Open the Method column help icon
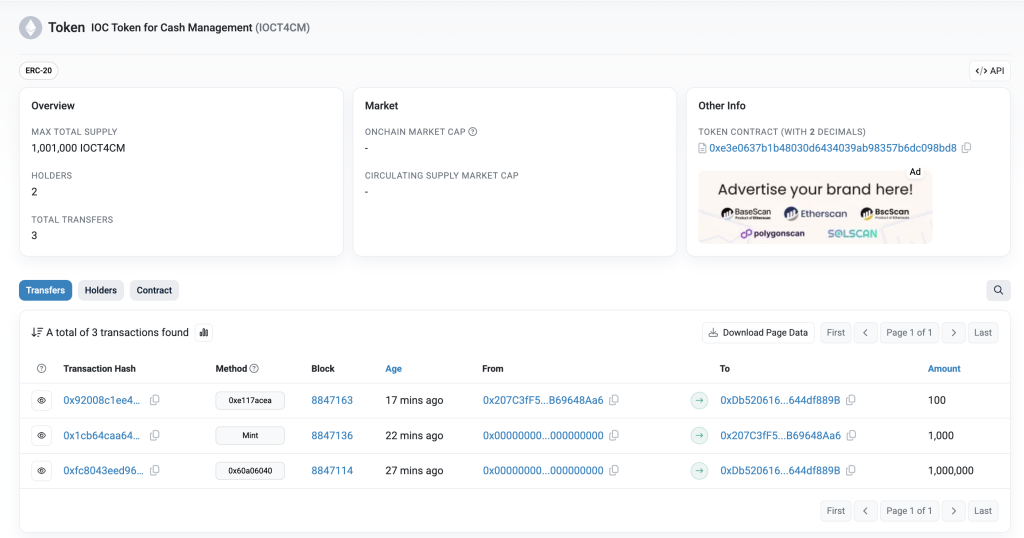The width and height of the screenshot is (1024, 538). 254,368
